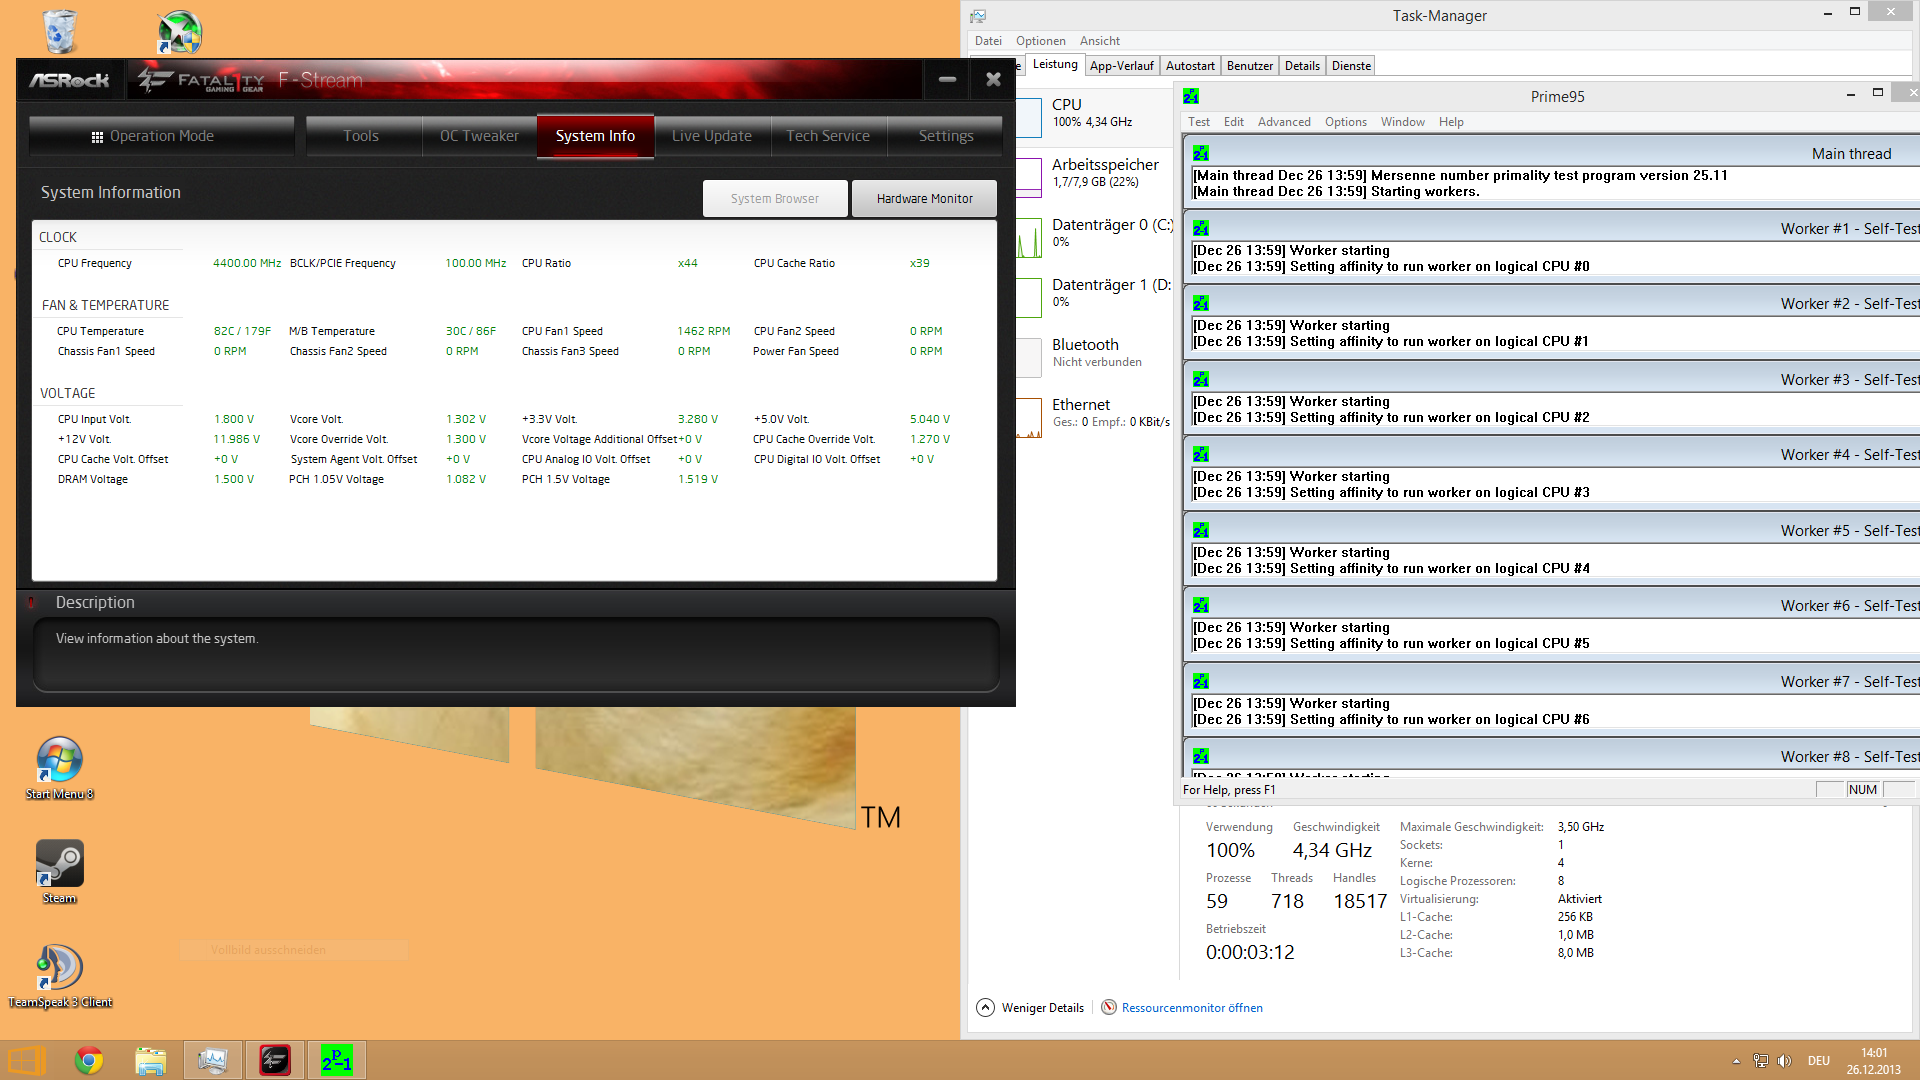
Task: Collapse details with the Weniger Details chevron
Action: click(x=986, y=1008)
